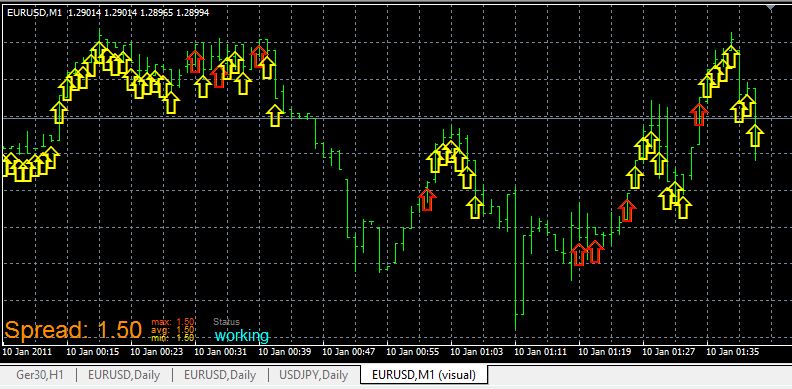
Task: Click the '10 Jan 00:39' time label
Action: (284, 351)
